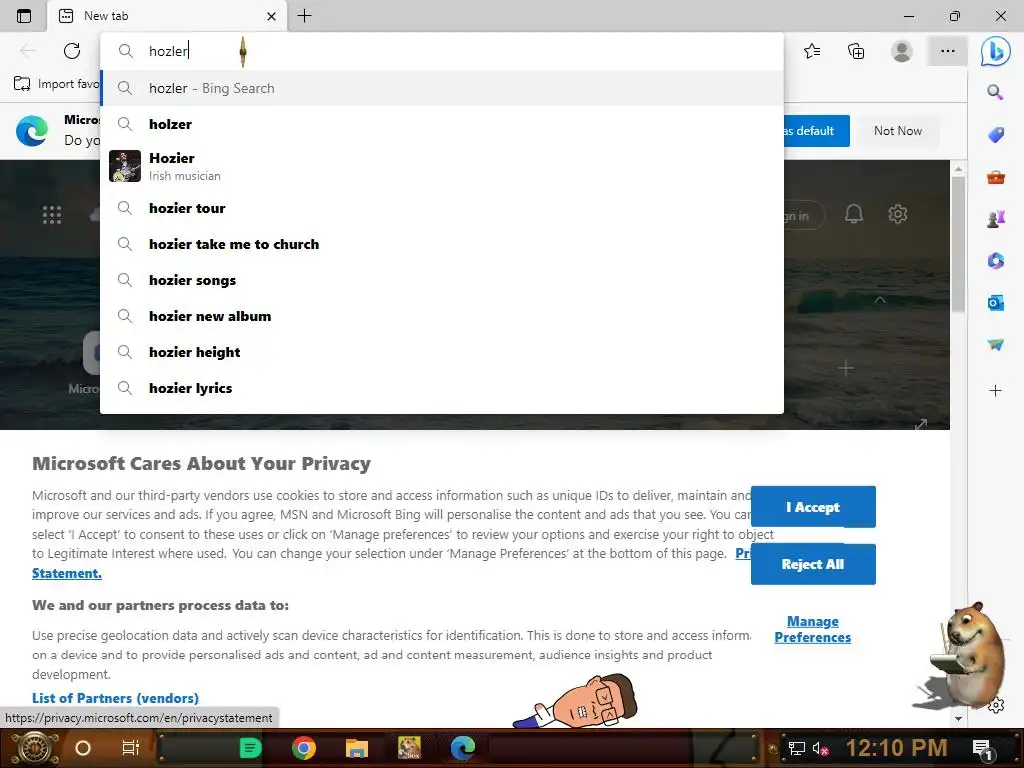Open the sidebar Games chess icon
1024x768 pixels.
995,219
